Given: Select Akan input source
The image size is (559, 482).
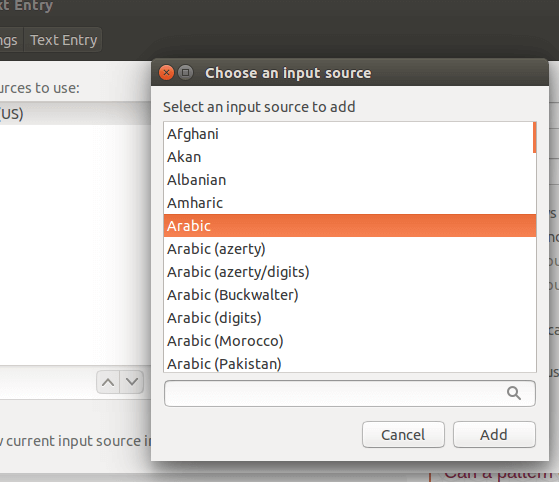Looking at the screenshot, I should click(350, 157).
